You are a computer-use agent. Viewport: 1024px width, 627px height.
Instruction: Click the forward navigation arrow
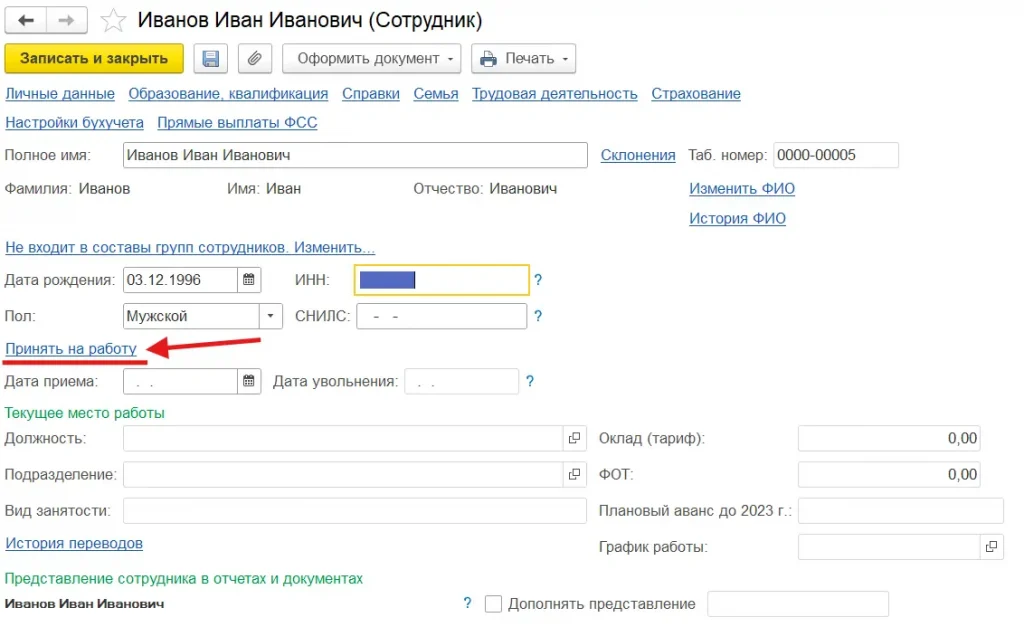[x=67, y=20]
